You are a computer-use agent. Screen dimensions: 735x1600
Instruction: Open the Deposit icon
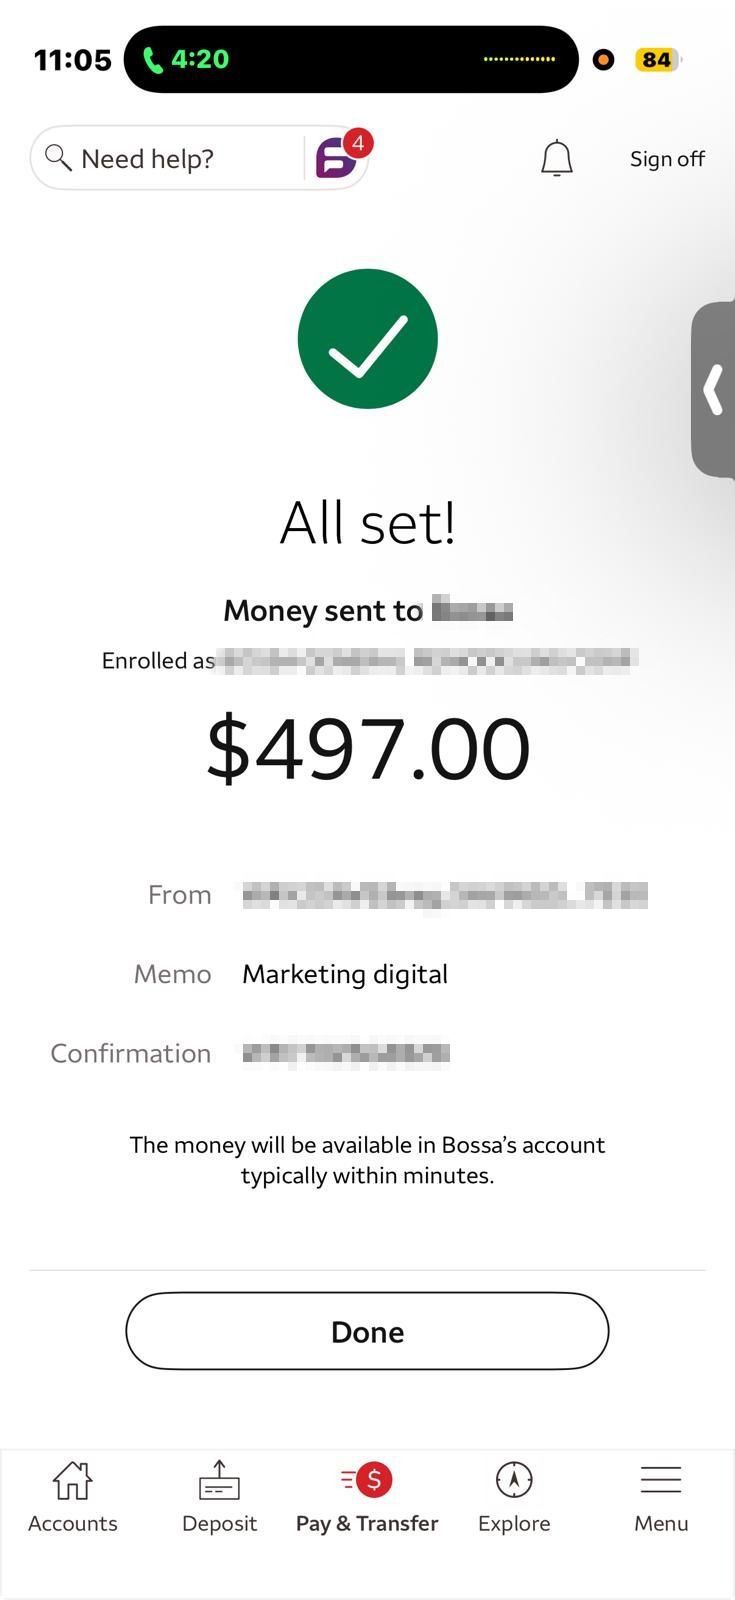pos(219,1480)
